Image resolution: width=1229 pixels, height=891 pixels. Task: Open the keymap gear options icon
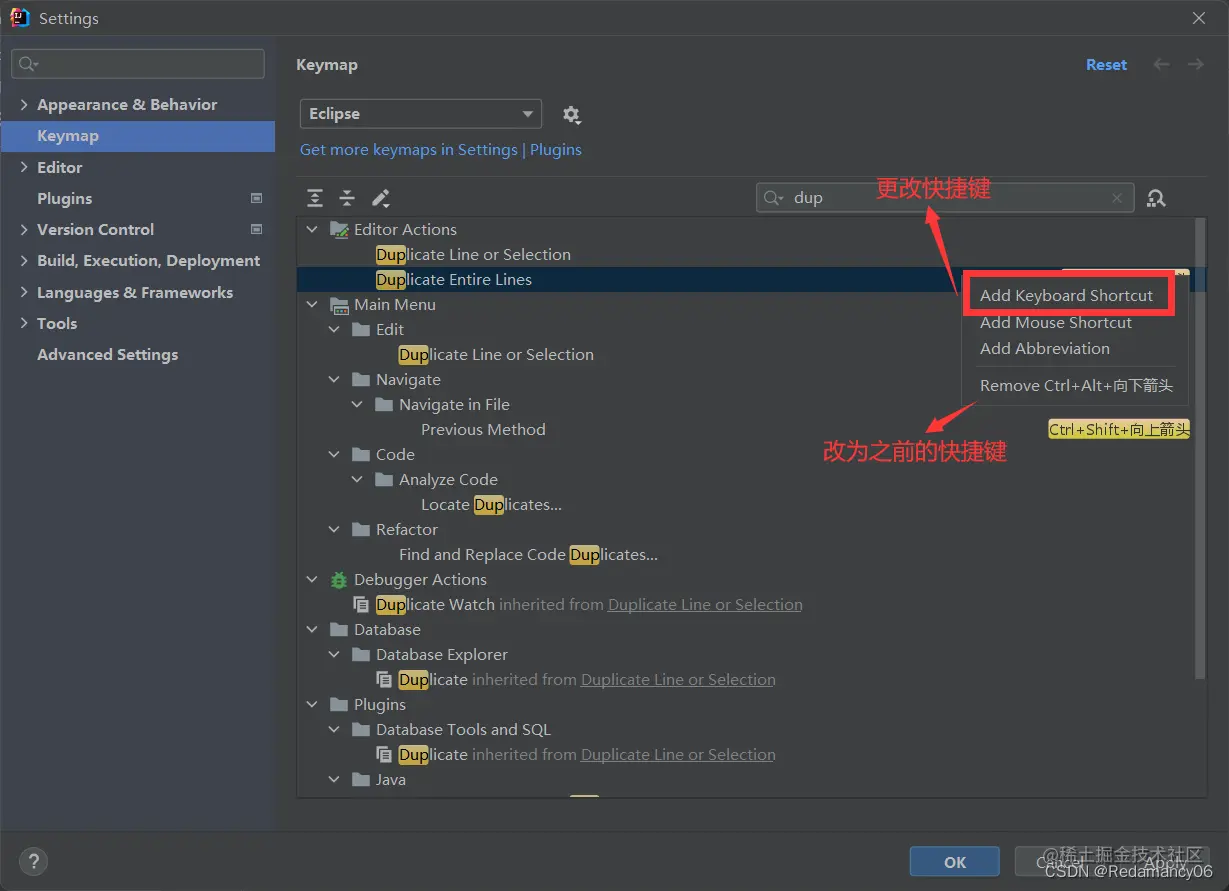tap(571, 114)
